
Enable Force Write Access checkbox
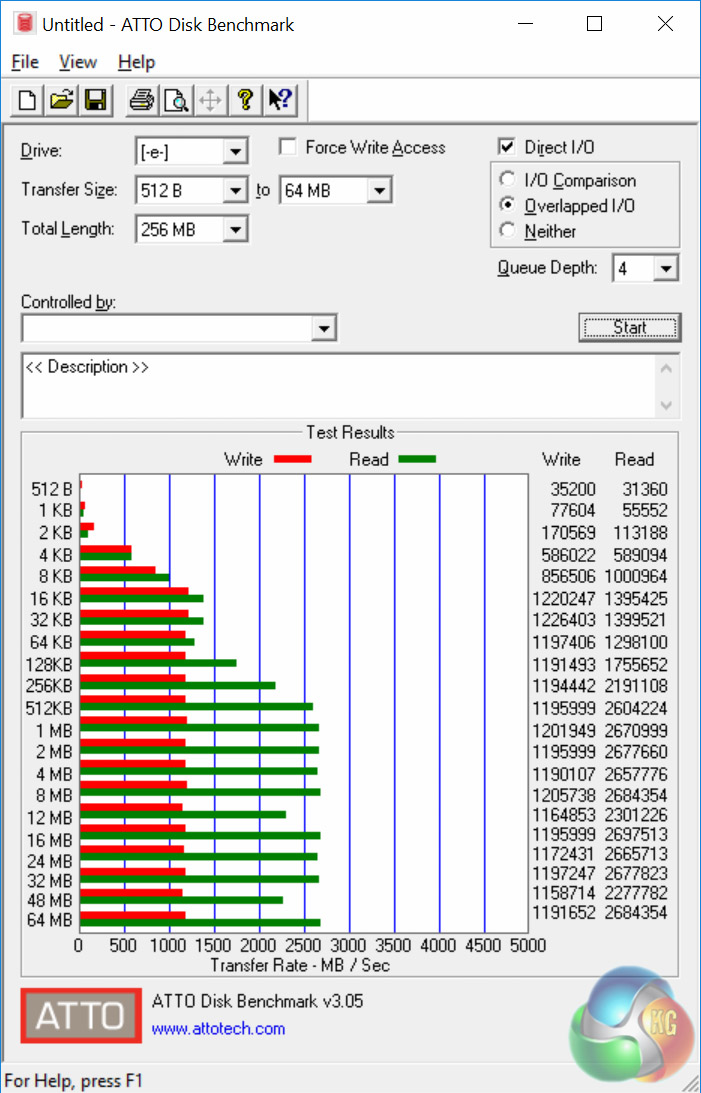287,146
